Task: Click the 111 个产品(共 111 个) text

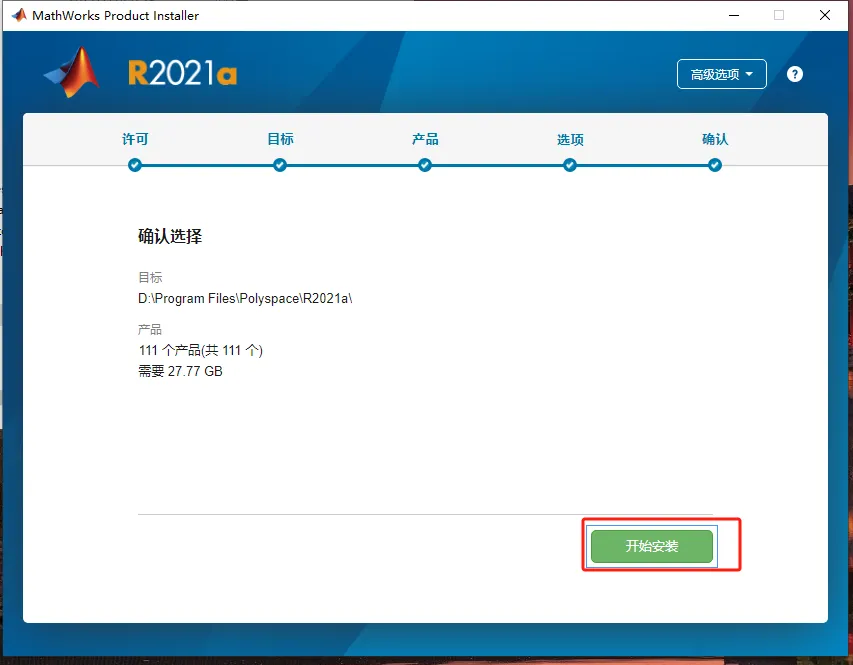Action: coord(201,350)
